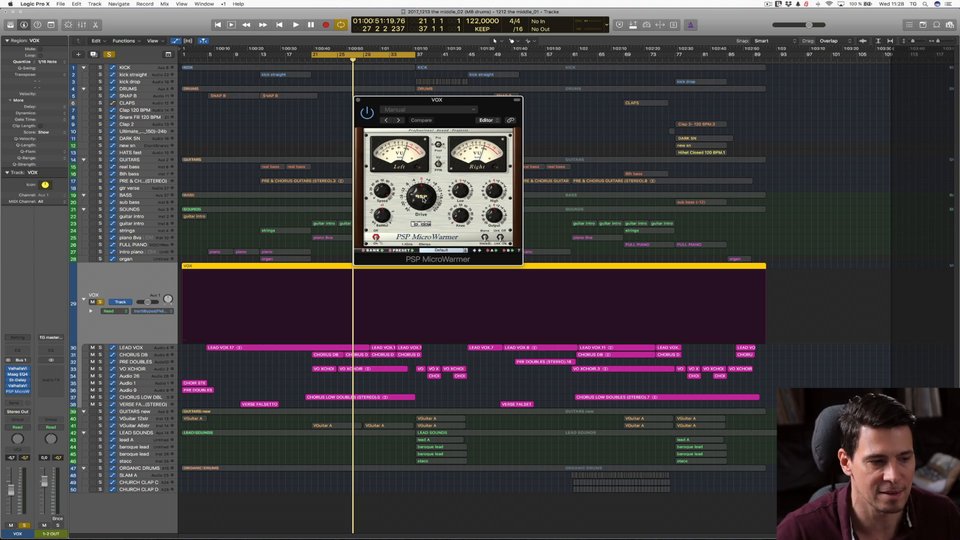Select the LEAD VOX track header
This screenshot has height=540, width=960.
click(x=130, y=348)
